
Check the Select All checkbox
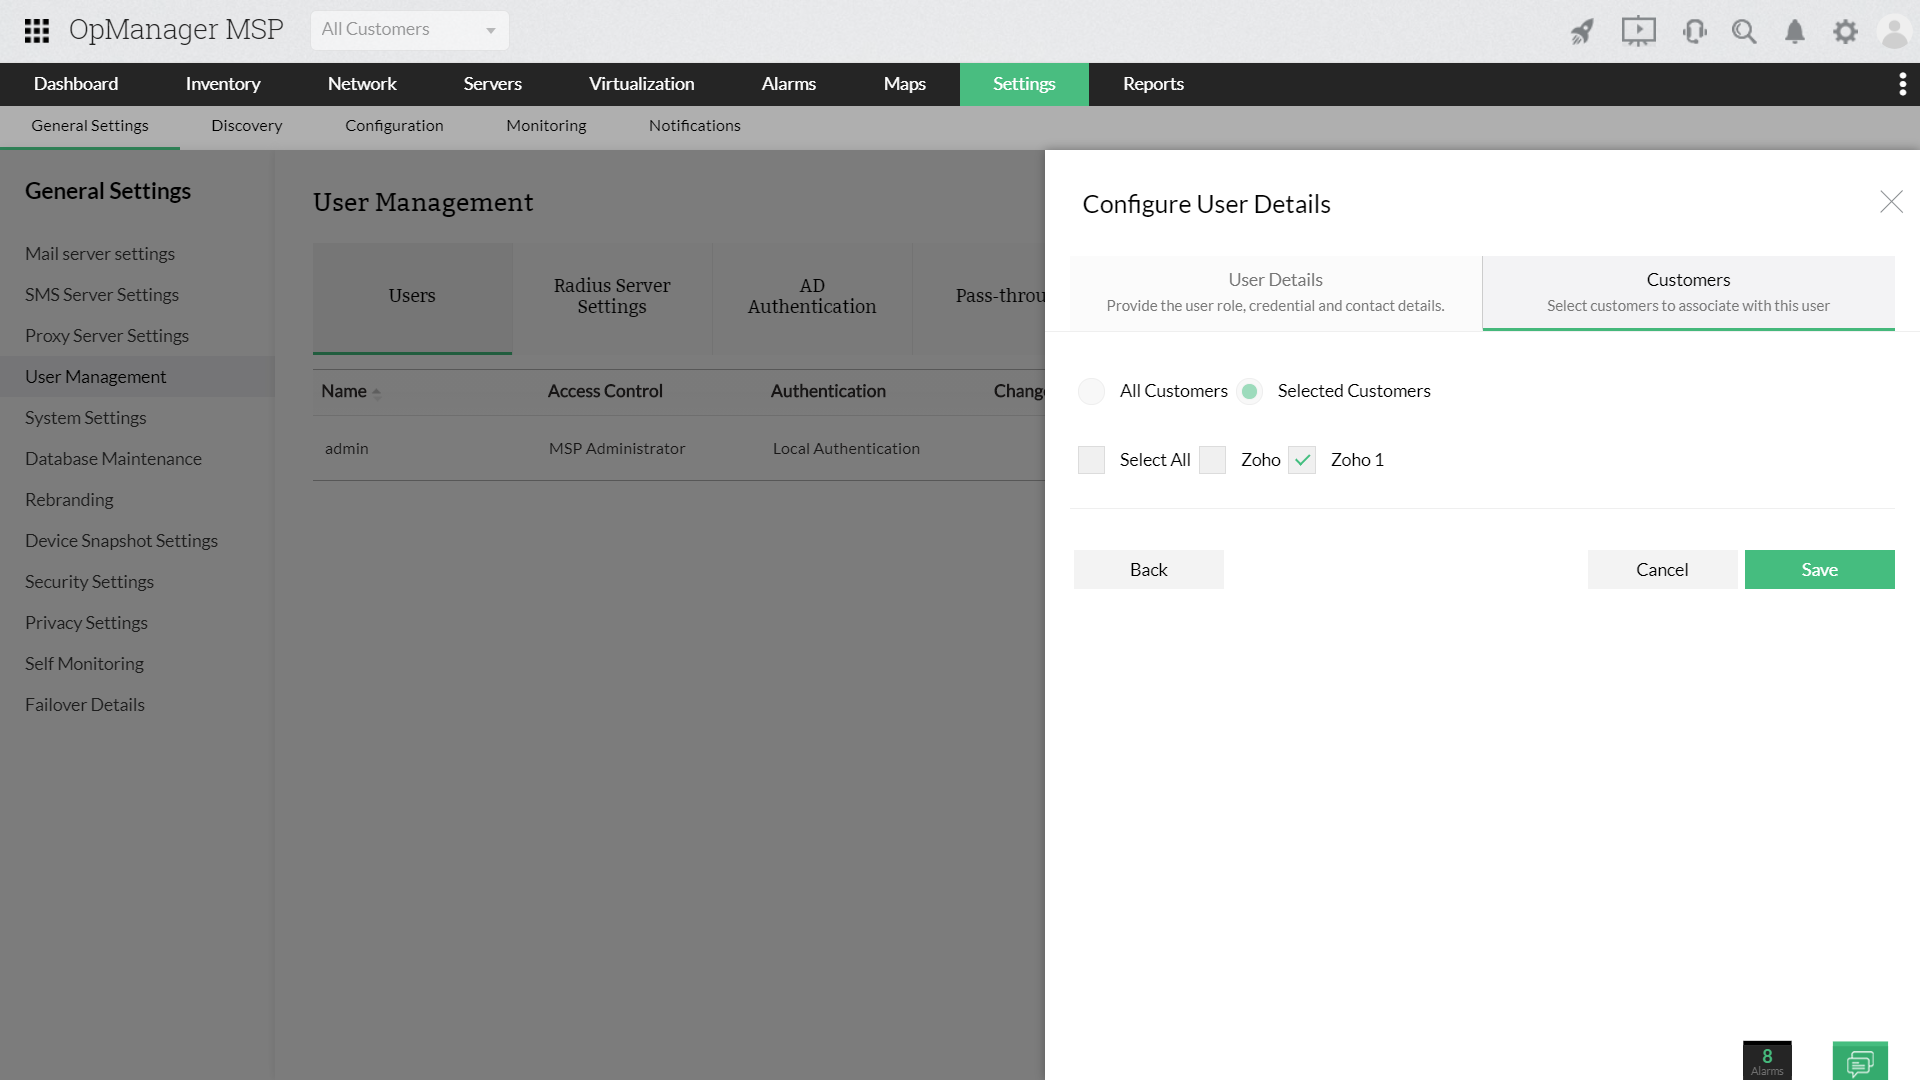(x=1092, y=460)
